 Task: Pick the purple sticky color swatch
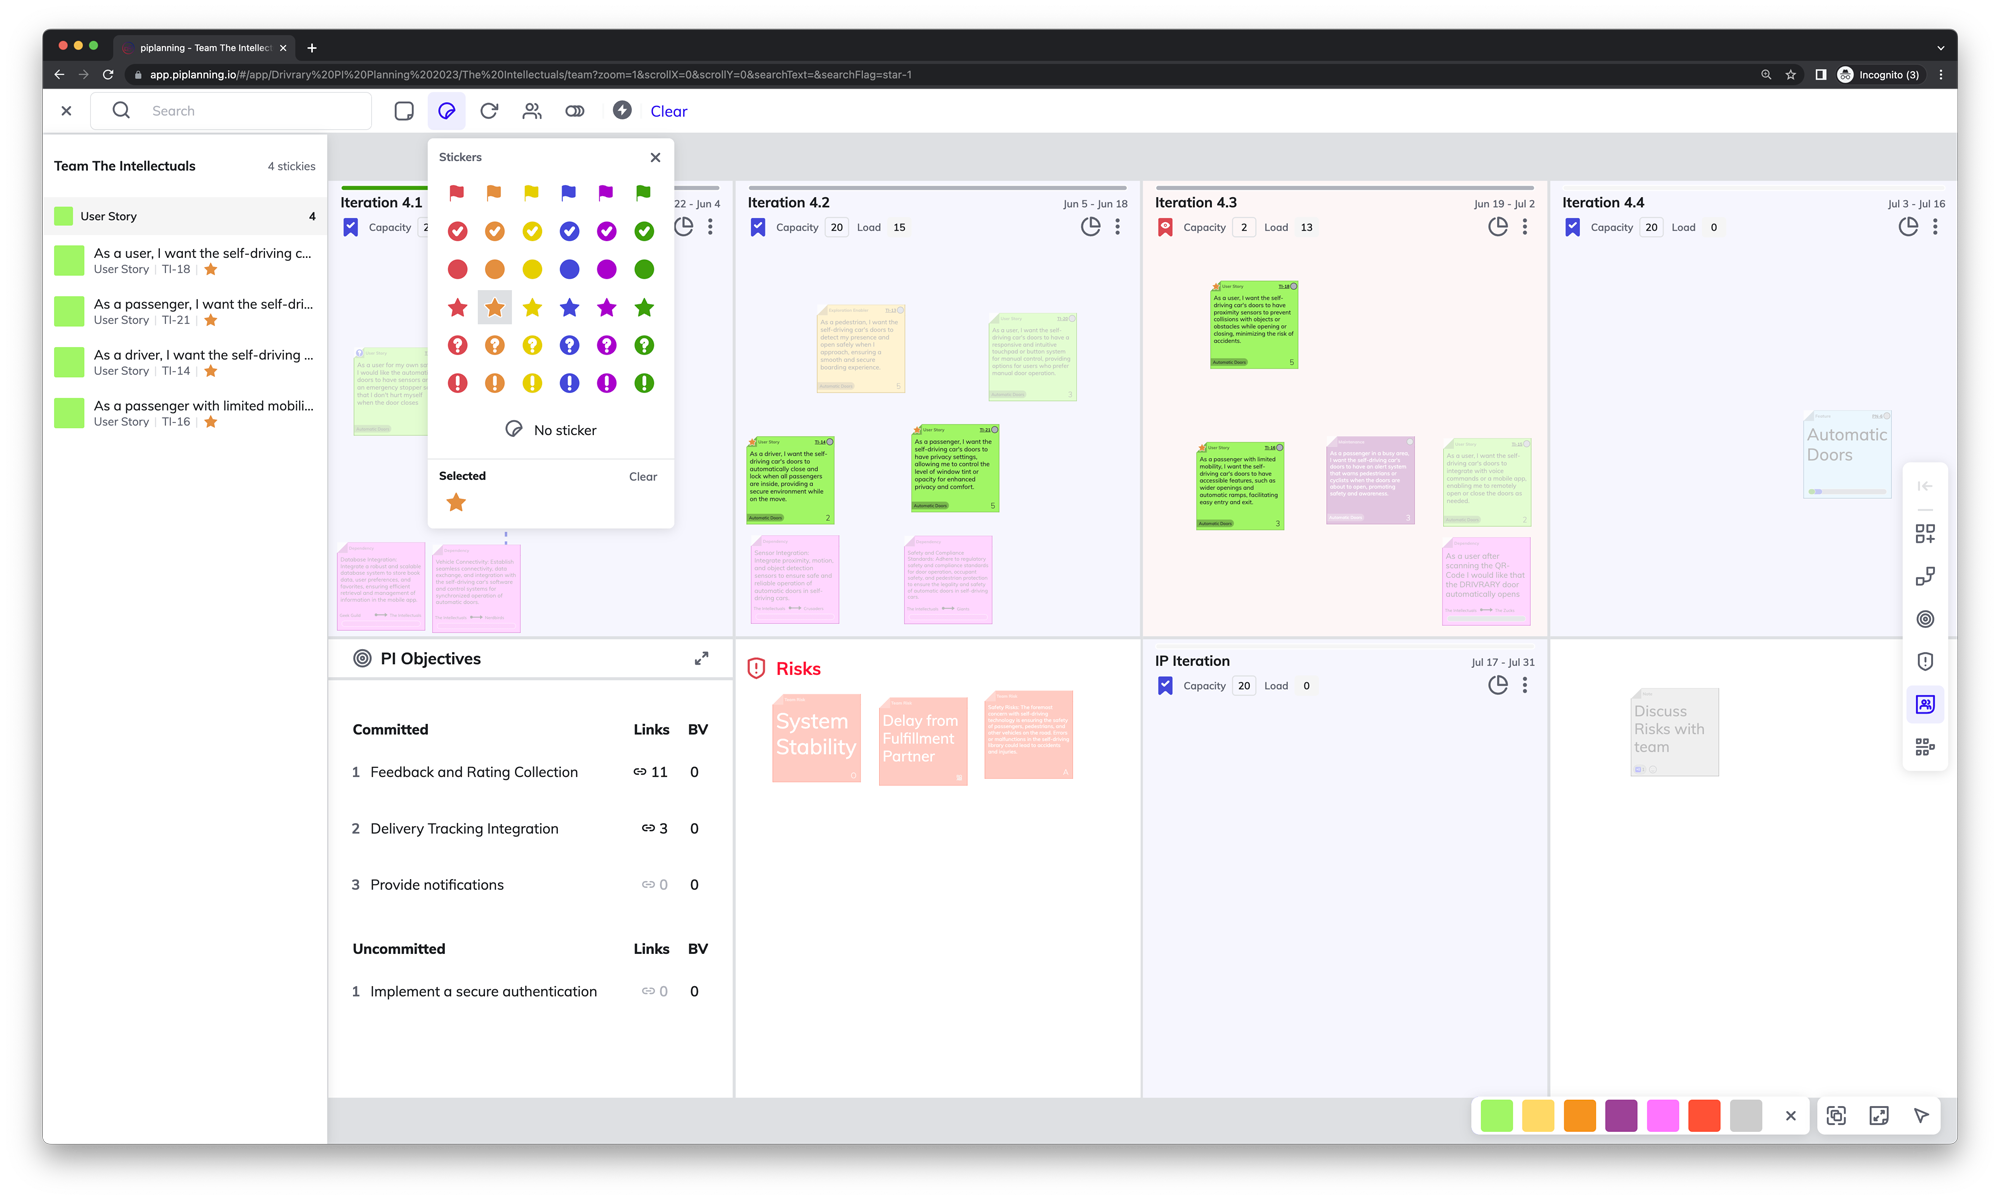[x=1621, y=1116]
